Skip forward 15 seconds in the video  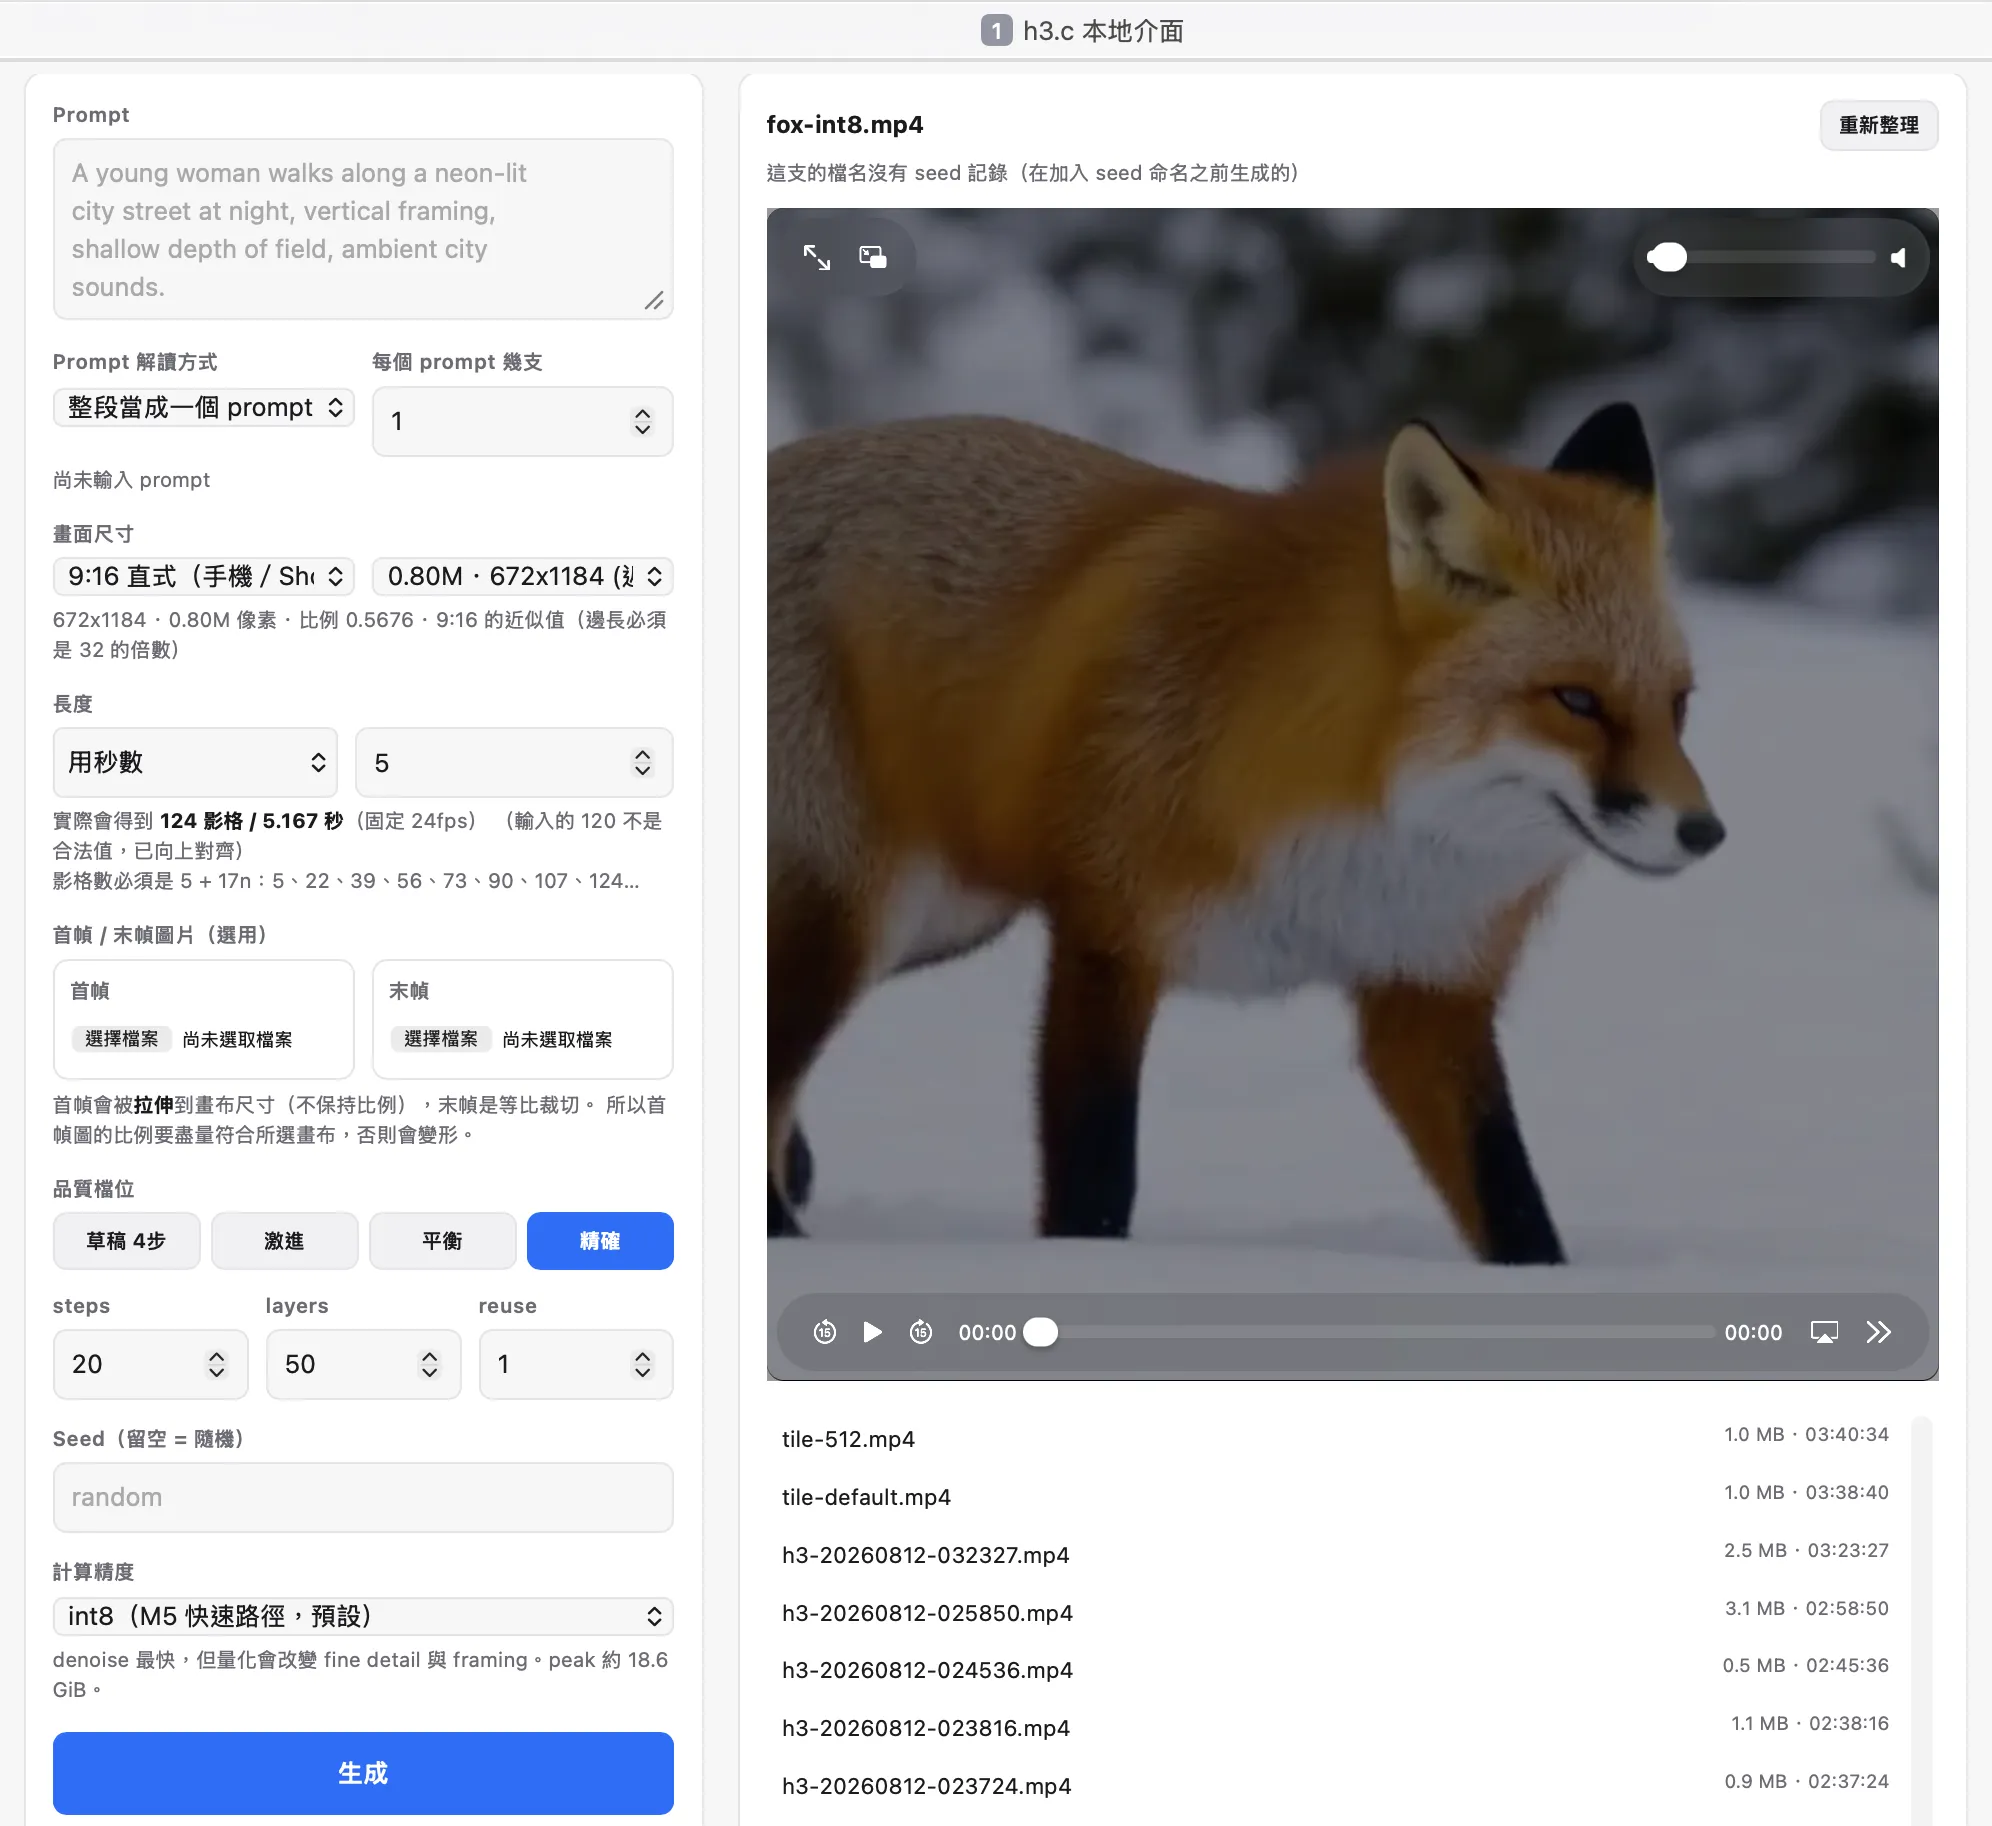[921, 1332]
